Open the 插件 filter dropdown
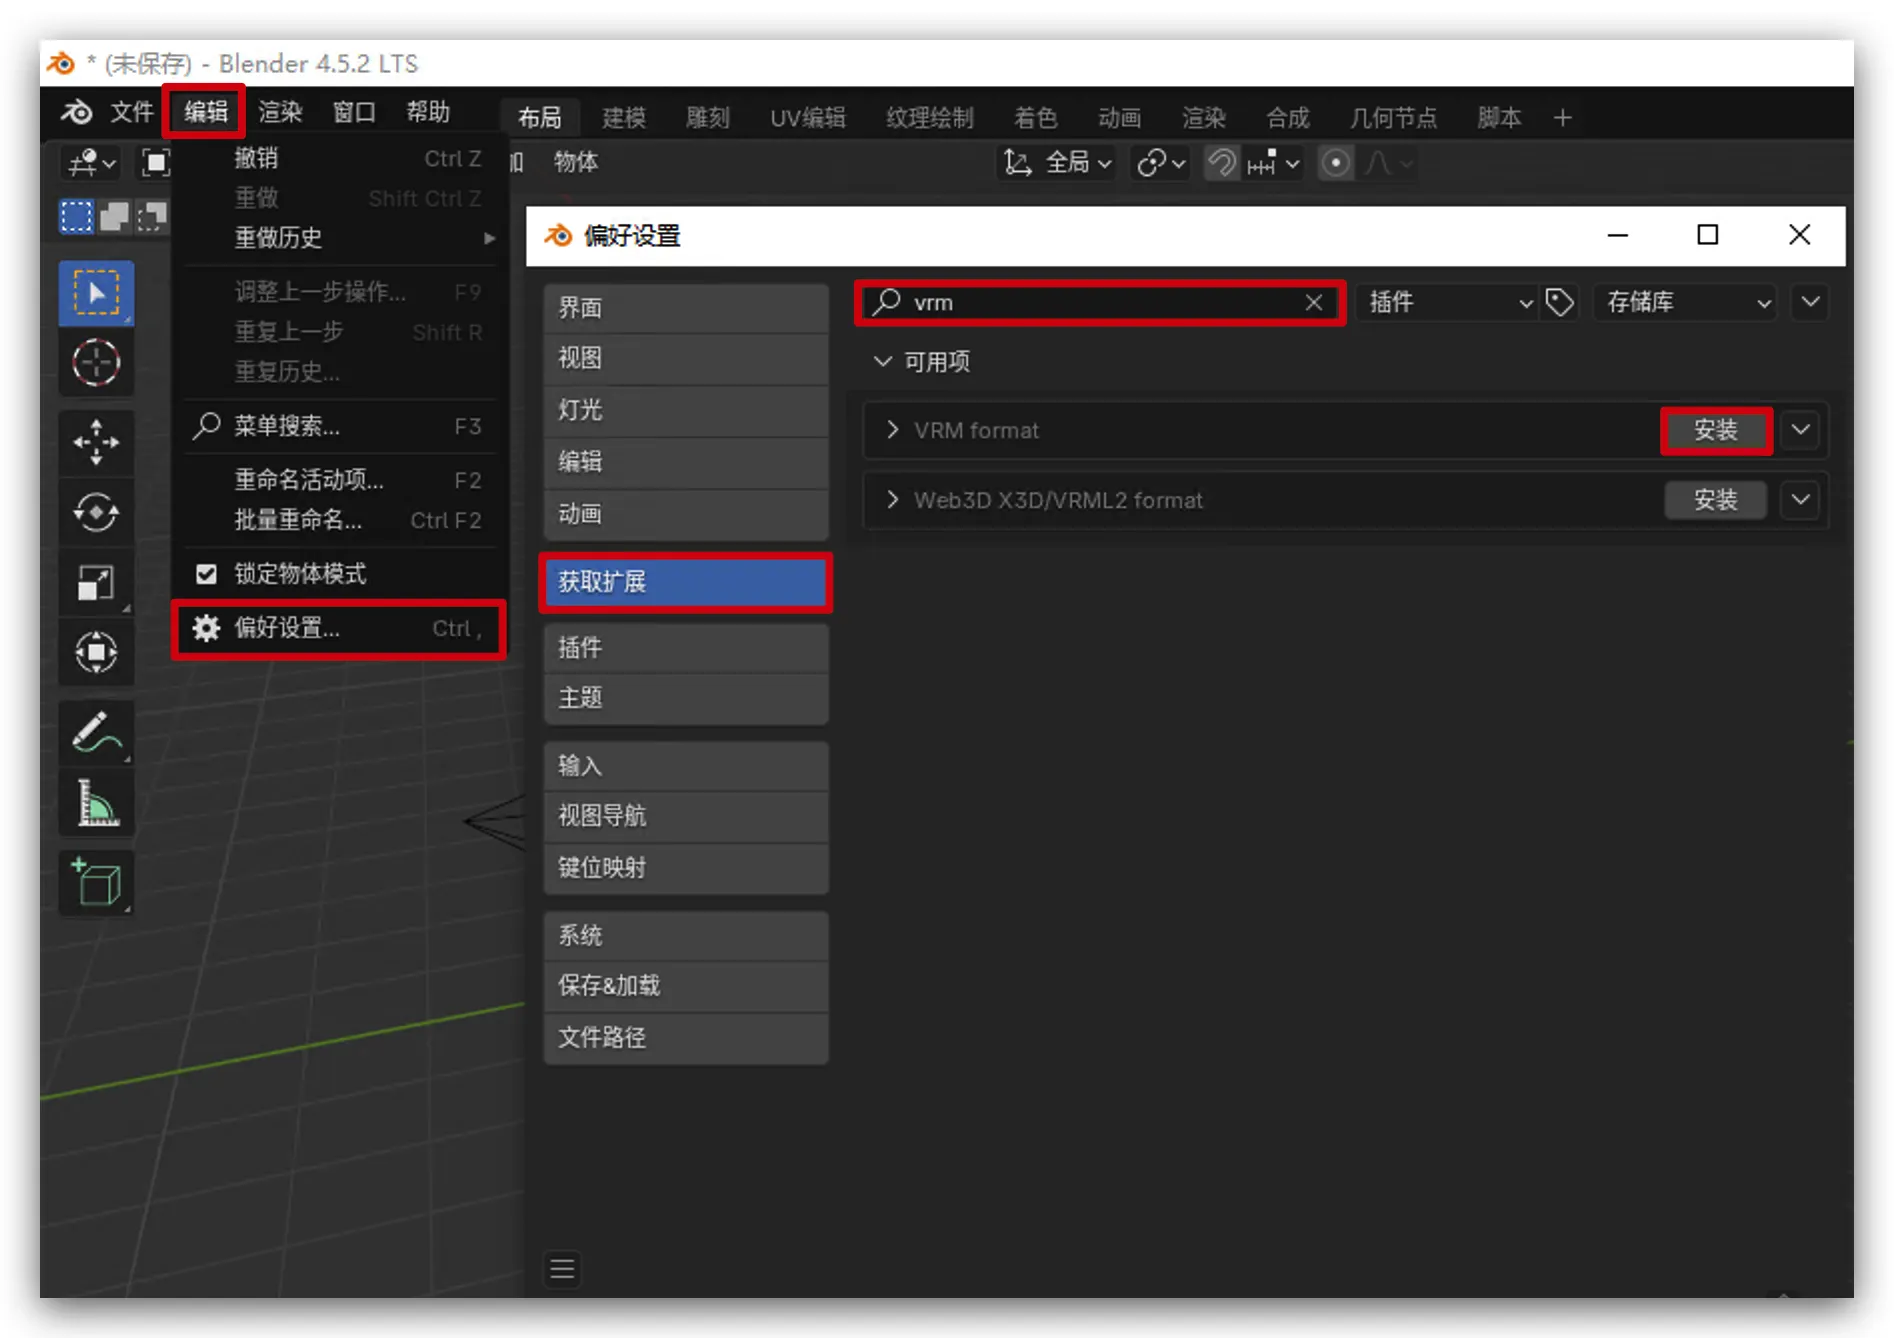This screenshot has height=1338, width=1894. click(x=1448, y=302)
